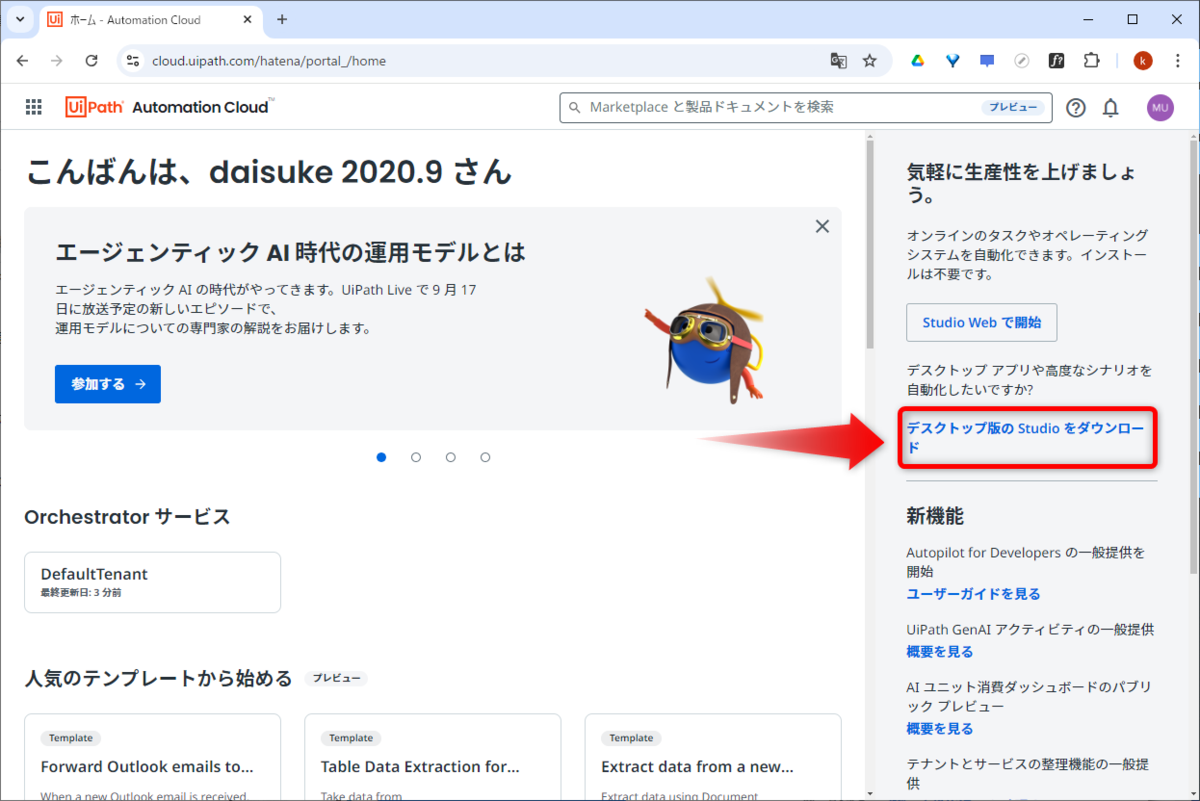
Task: Click the browser forward arrow
Action: click(x=57, y=61)
